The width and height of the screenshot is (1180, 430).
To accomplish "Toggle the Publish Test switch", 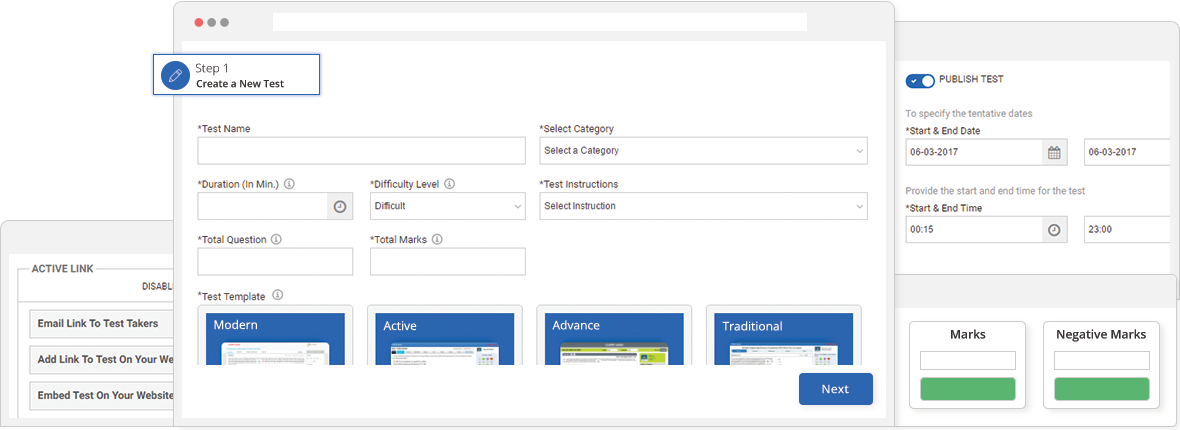I will pyautogui.click(x=920, y=81).
